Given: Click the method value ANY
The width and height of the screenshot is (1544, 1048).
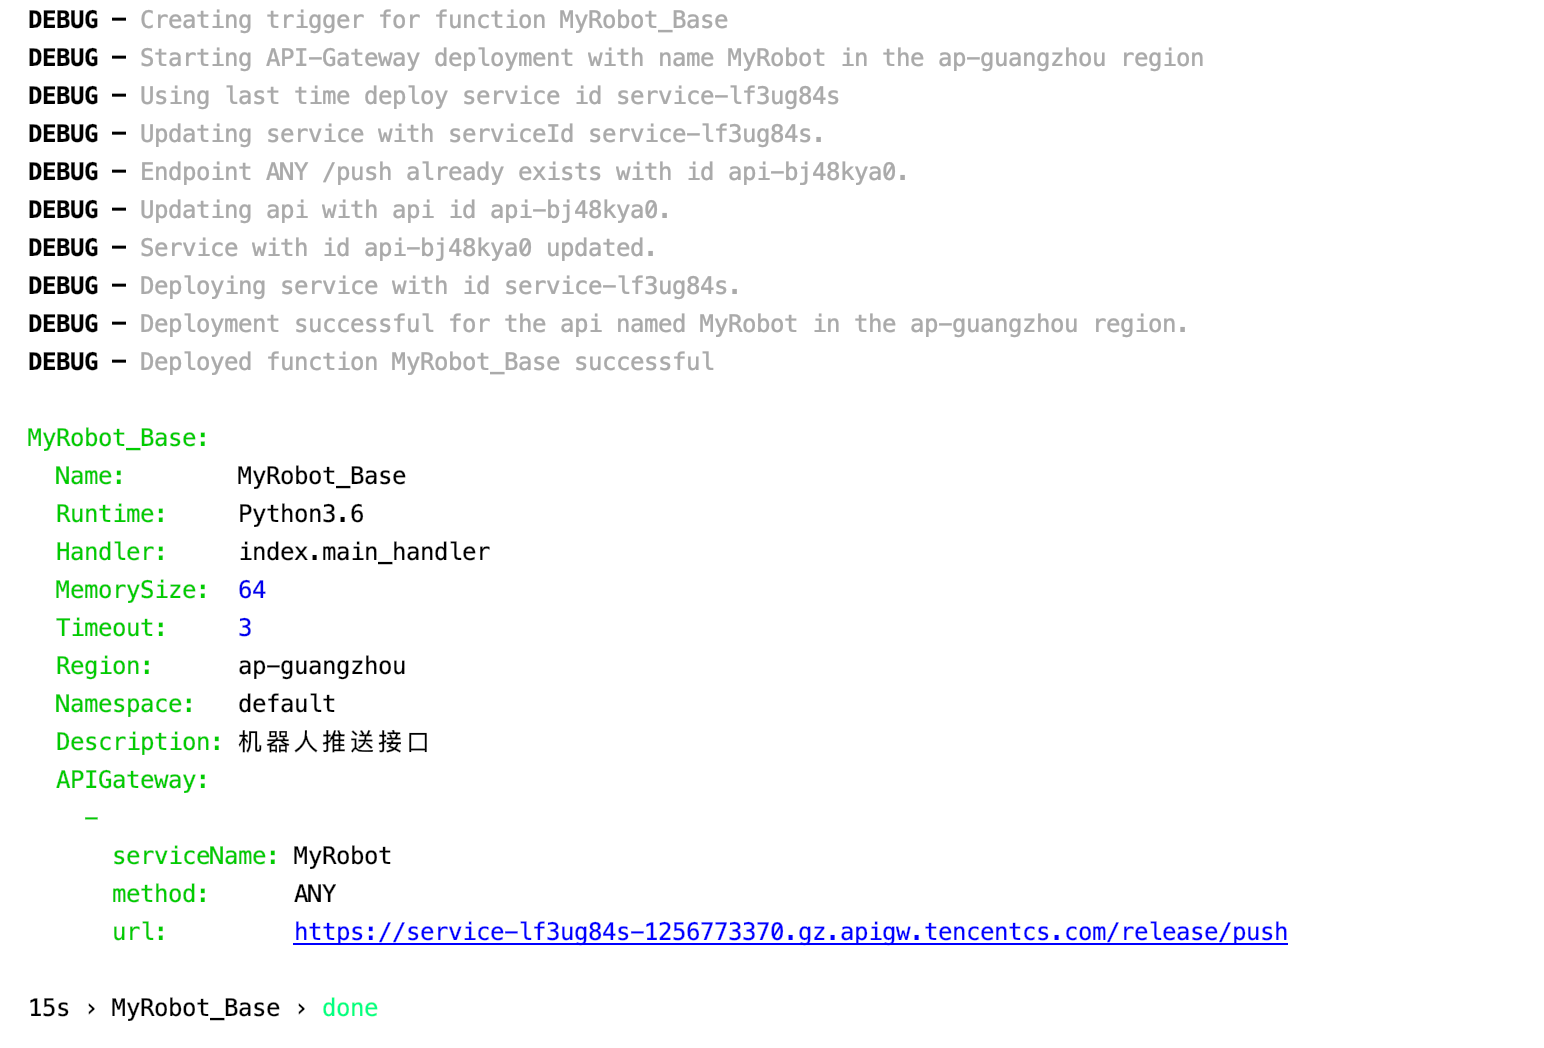Looking at the screenshot, I should (x=315, y=894).
